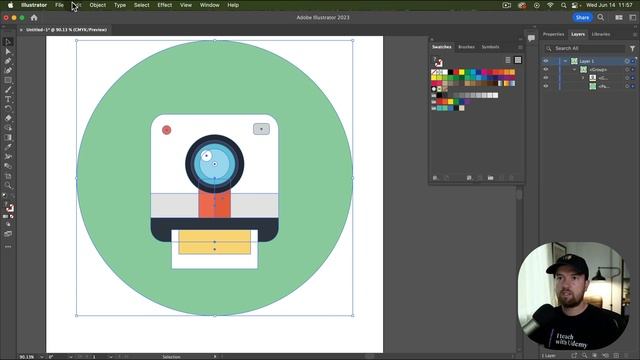This screenshot has height=360, width=640.
Task: Open the Comments panel speech-bubble icon
Action: click(x=531, y=38)
